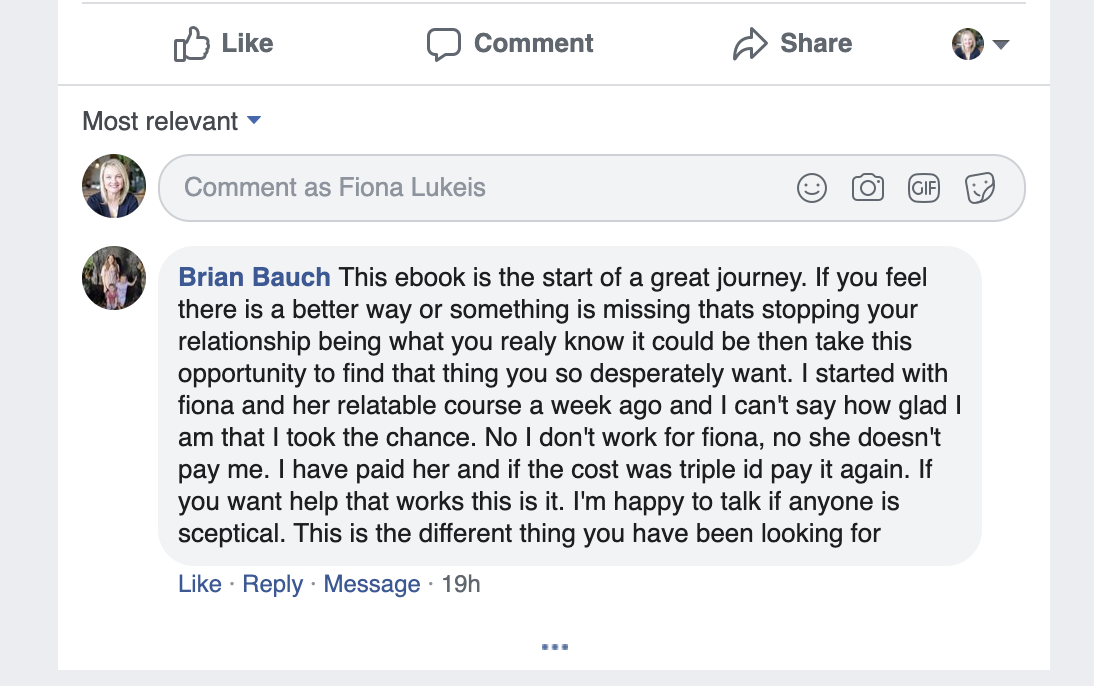Click Brian Bauch's commenter profile photo
The width and height of the screenshot is (1094, 686).
click(113, 278)
